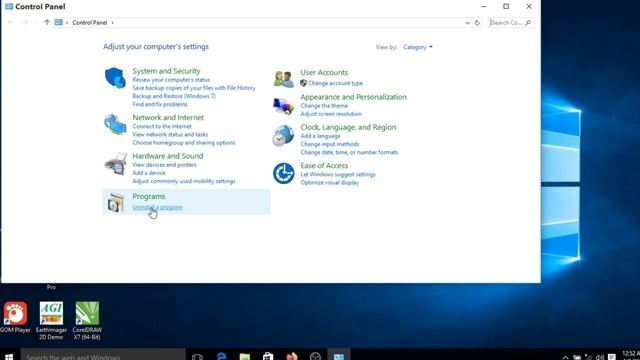Image resolution: width=640 pixels, height=360 pixels.
Task: Click the Network and Internet heading
Action: click(168, 118)
